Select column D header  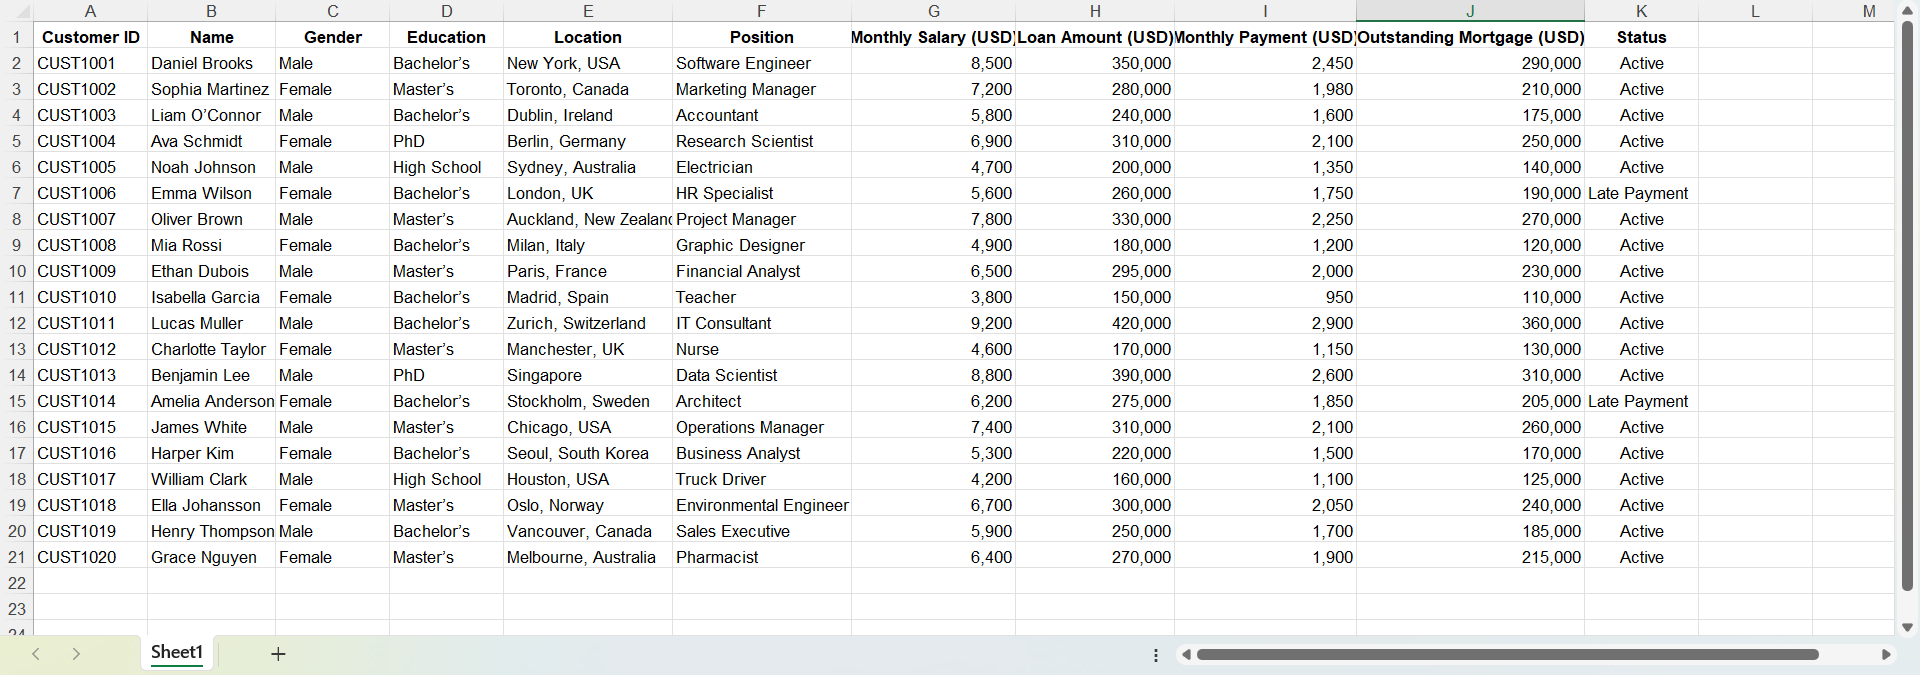coord(446,11)
